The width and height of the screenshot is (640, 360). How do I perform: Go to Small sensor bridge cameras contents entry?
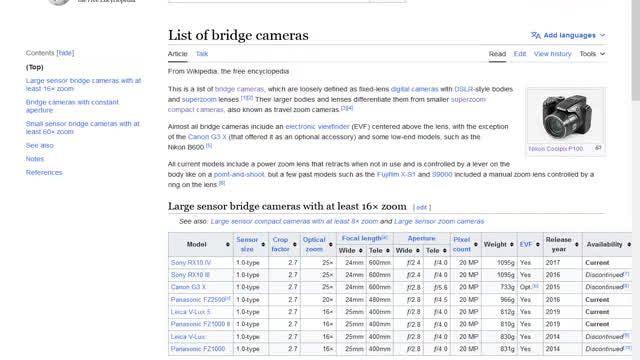point(83,128)
